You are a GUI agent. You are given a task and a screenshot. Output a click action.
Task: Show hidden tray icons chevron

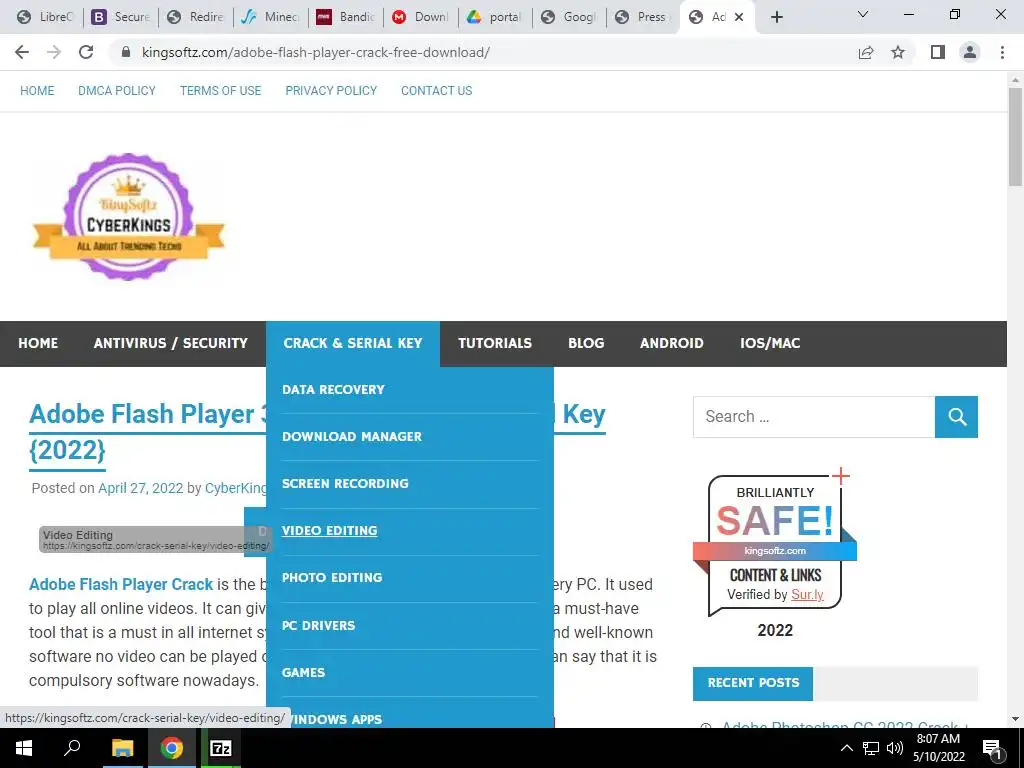[x=846, y=748]
